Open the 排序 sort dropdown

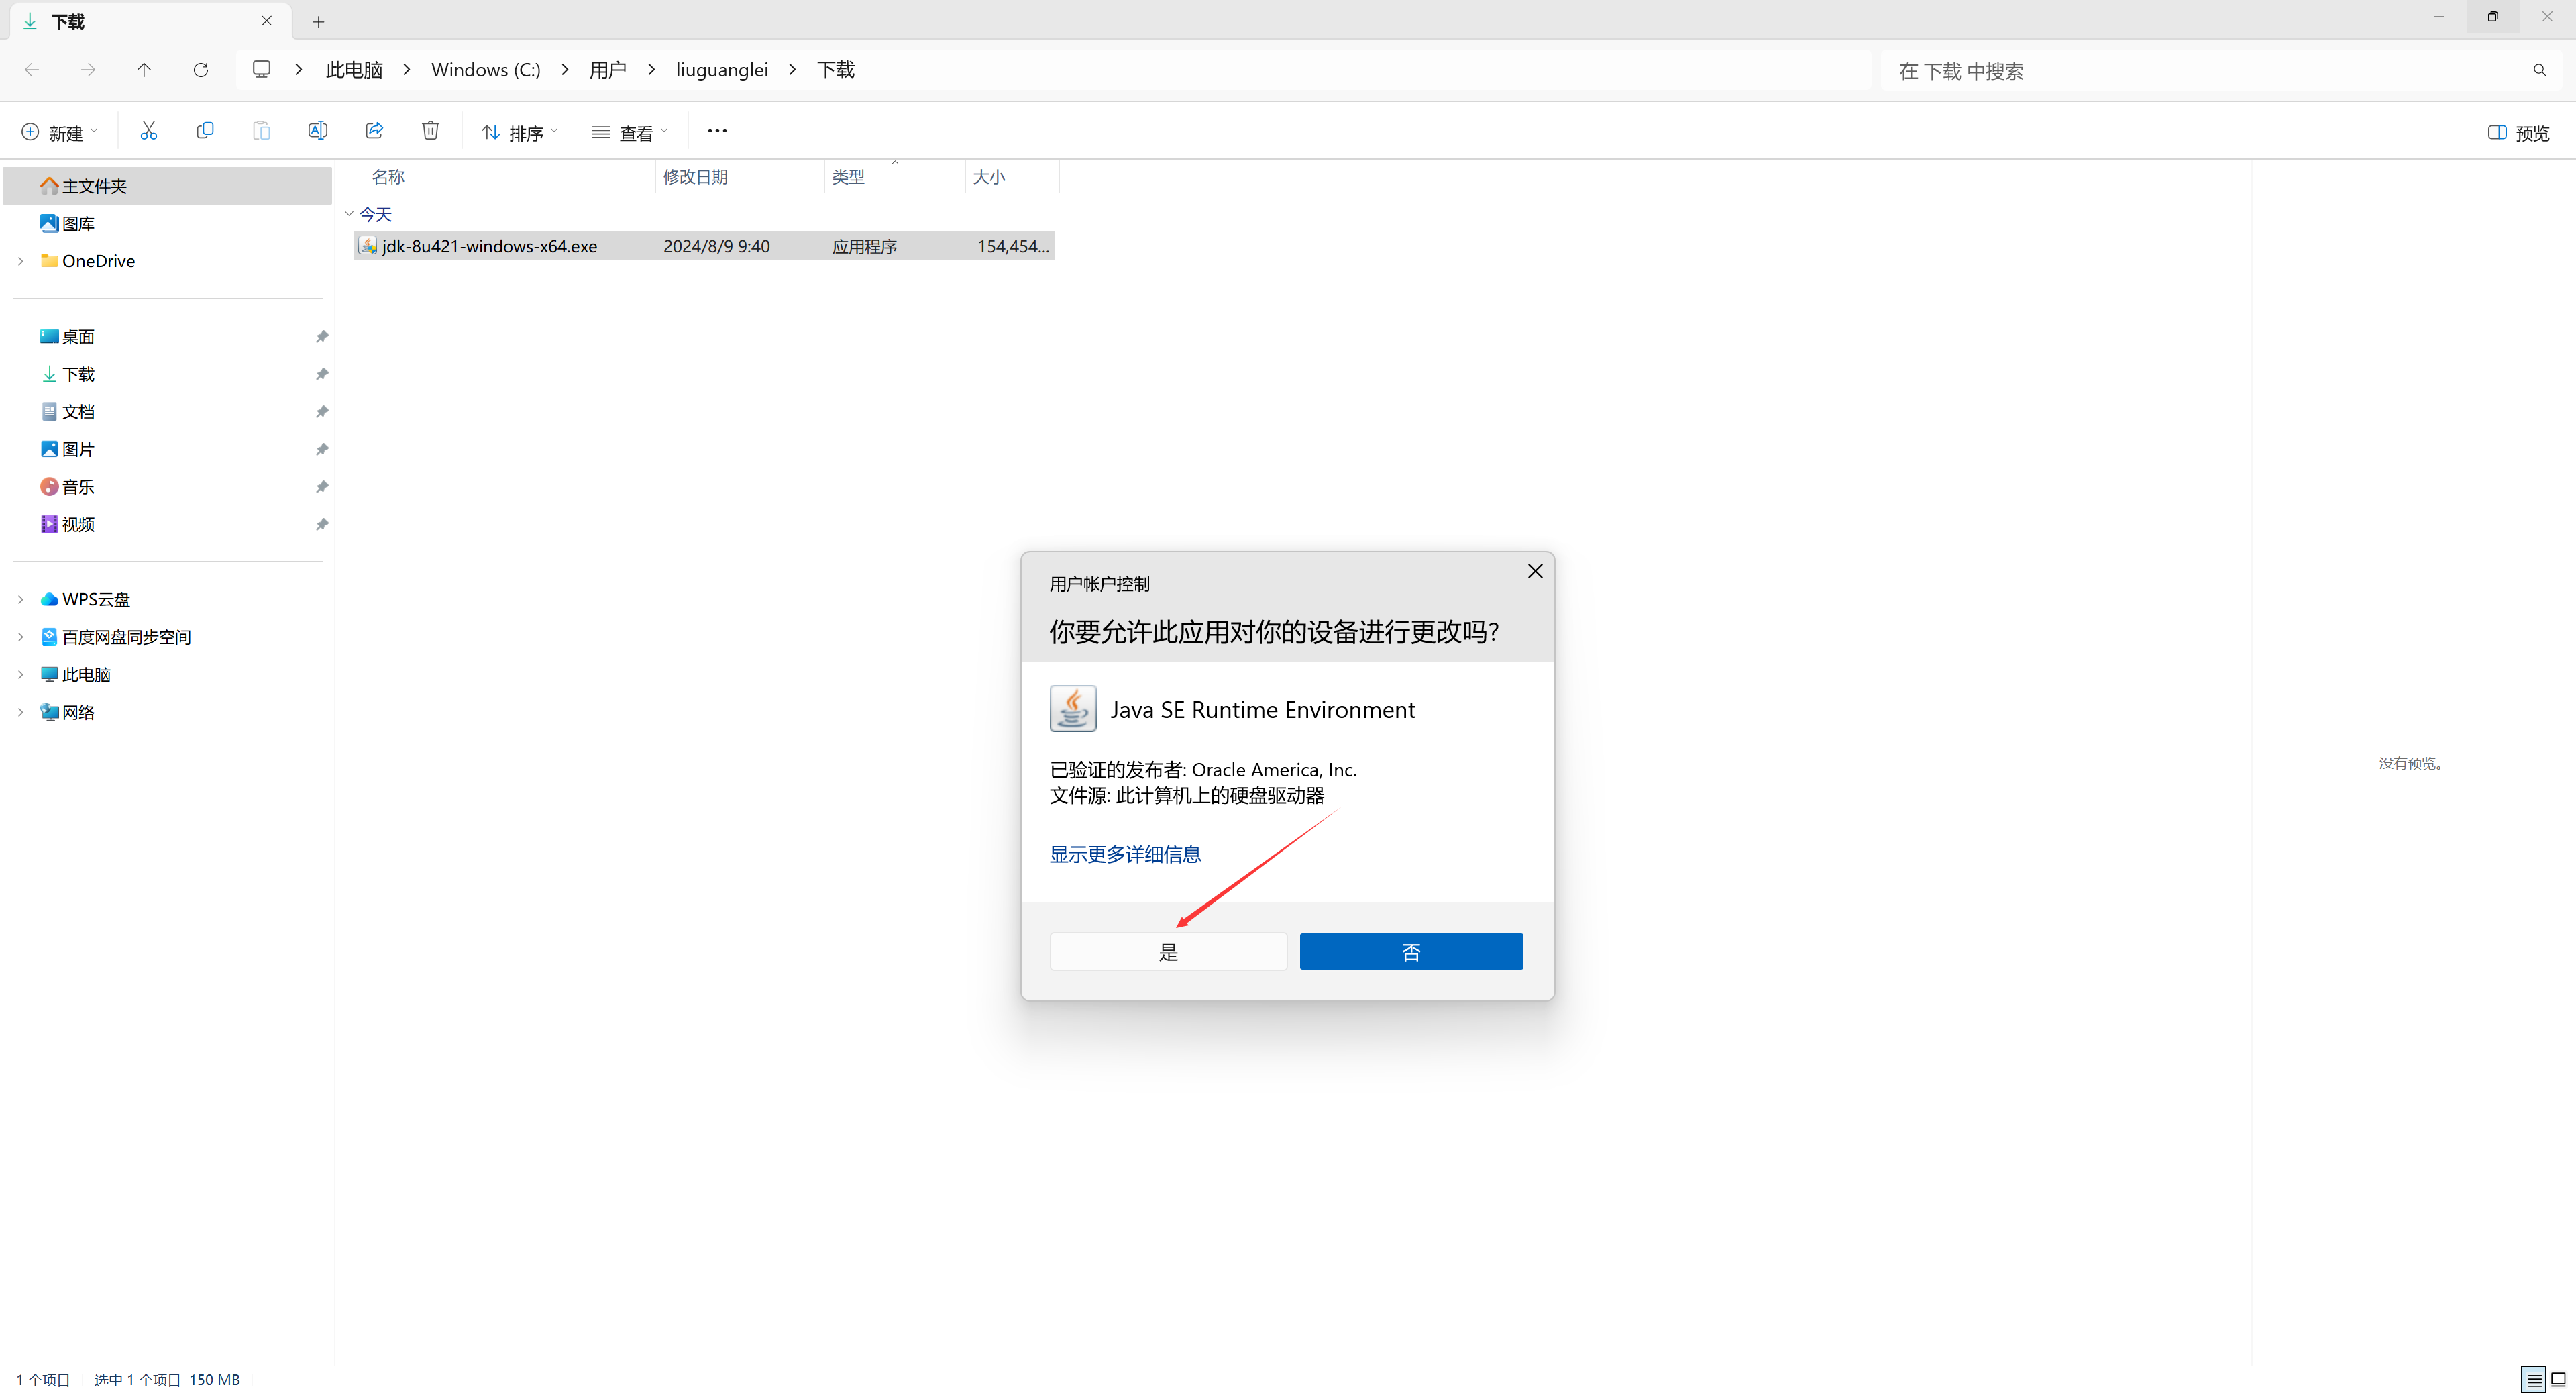pos(519,133)
